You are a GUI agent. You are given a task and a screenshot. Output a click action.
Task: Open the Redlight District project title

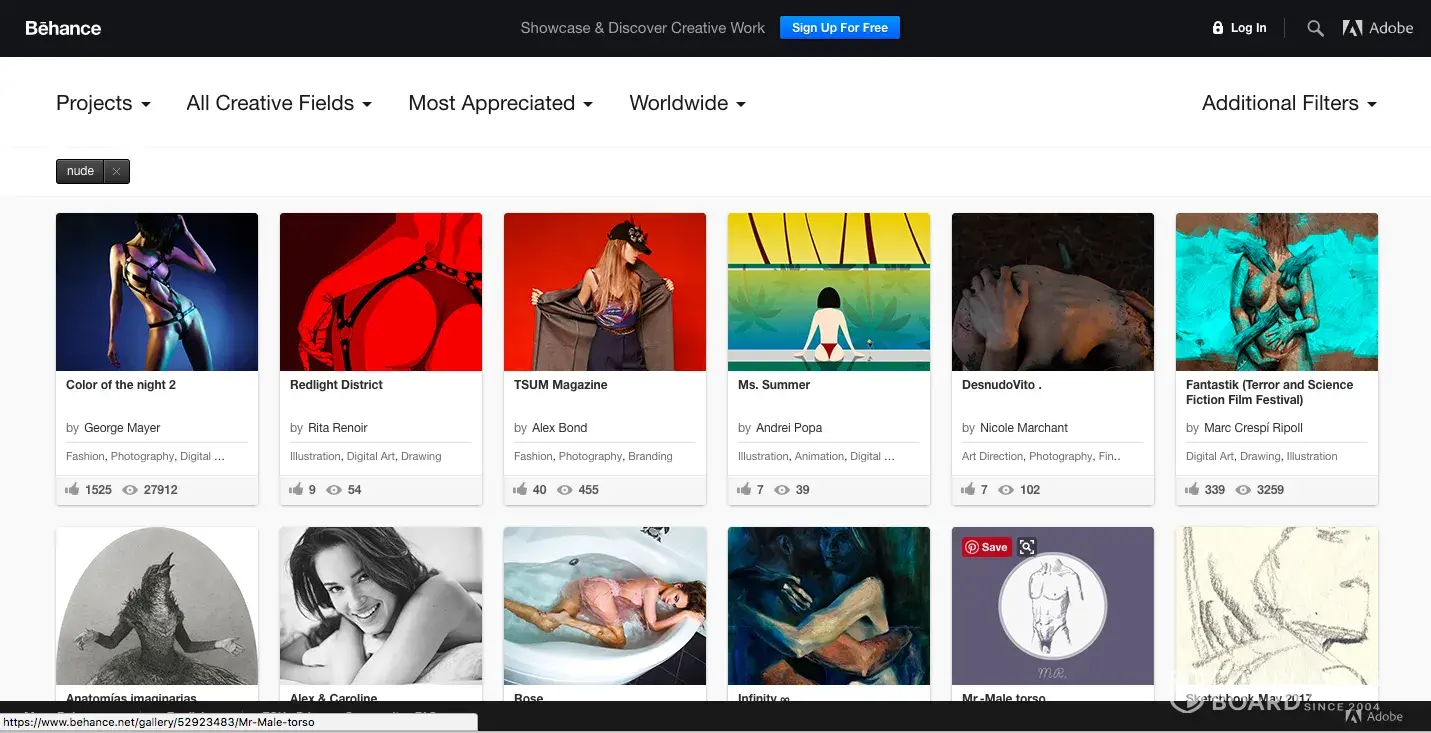[x=336, y=385]
